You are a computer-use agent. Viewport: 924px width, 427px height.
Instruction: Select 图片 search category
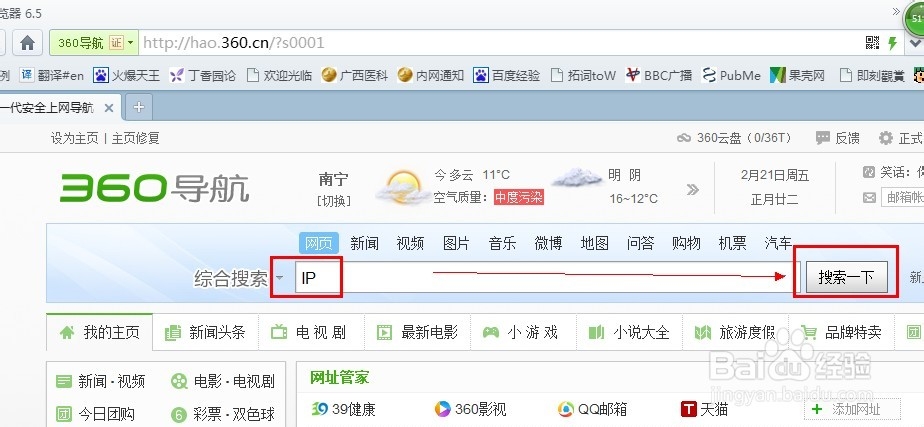tap(456, 243)
